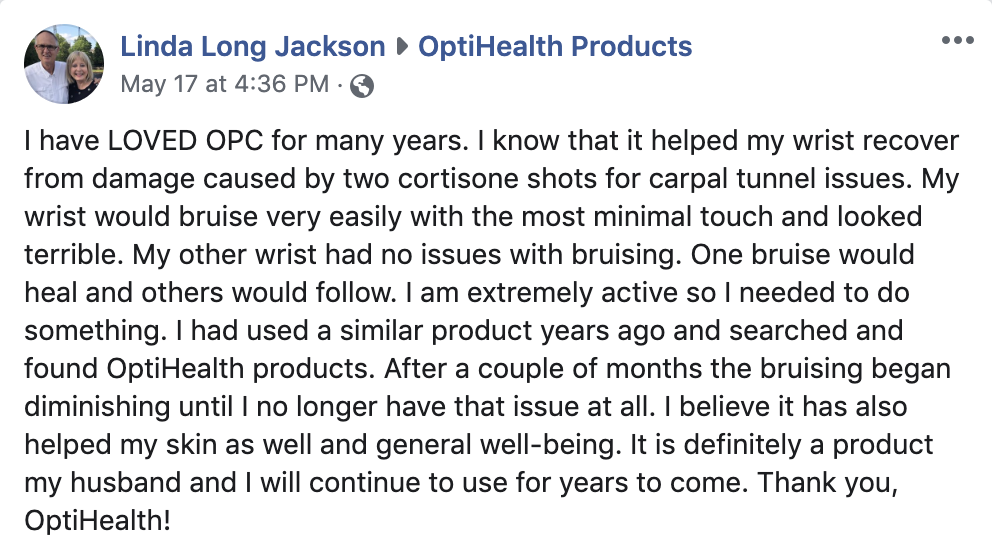This screenshot has height=548, width=992.
Task: Click the 'found OptiHealth products' text line
Action: pyautogui.click(x=199, y=370)
